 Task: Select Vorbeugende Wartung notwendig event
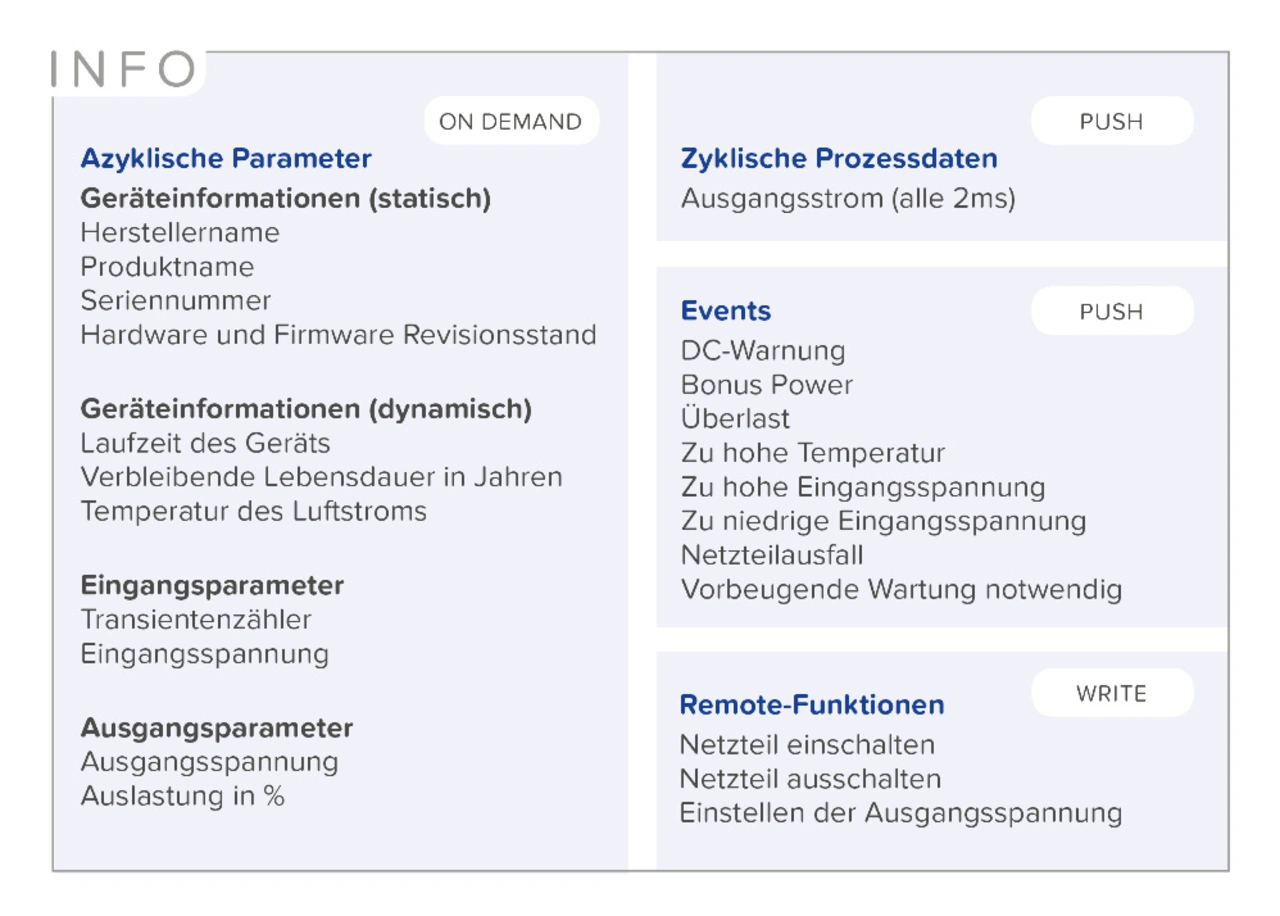(x=901, y=589)
